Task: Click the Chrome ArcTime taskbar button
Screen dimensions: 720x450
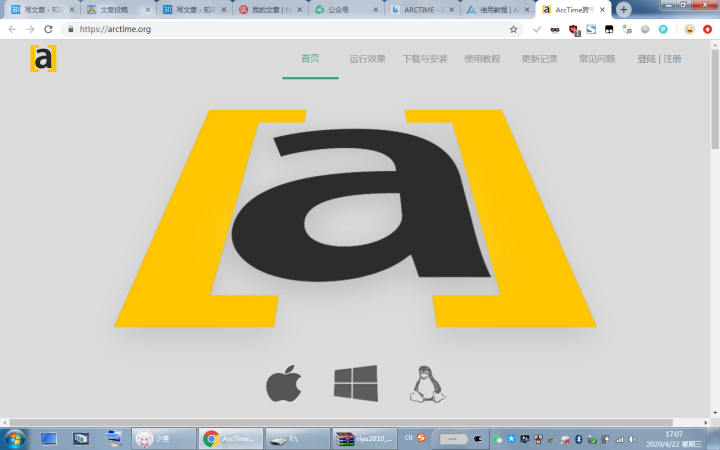Action: pyautogui.click(x=231, y=439)
